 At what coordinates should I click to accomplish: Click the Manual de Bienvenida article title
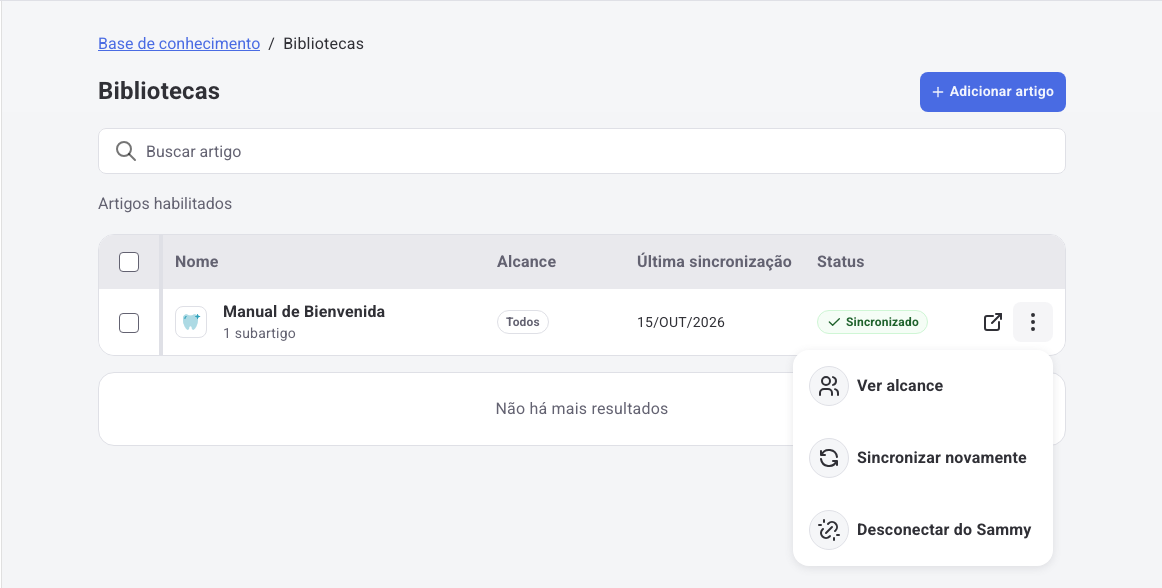coord(304,311)
